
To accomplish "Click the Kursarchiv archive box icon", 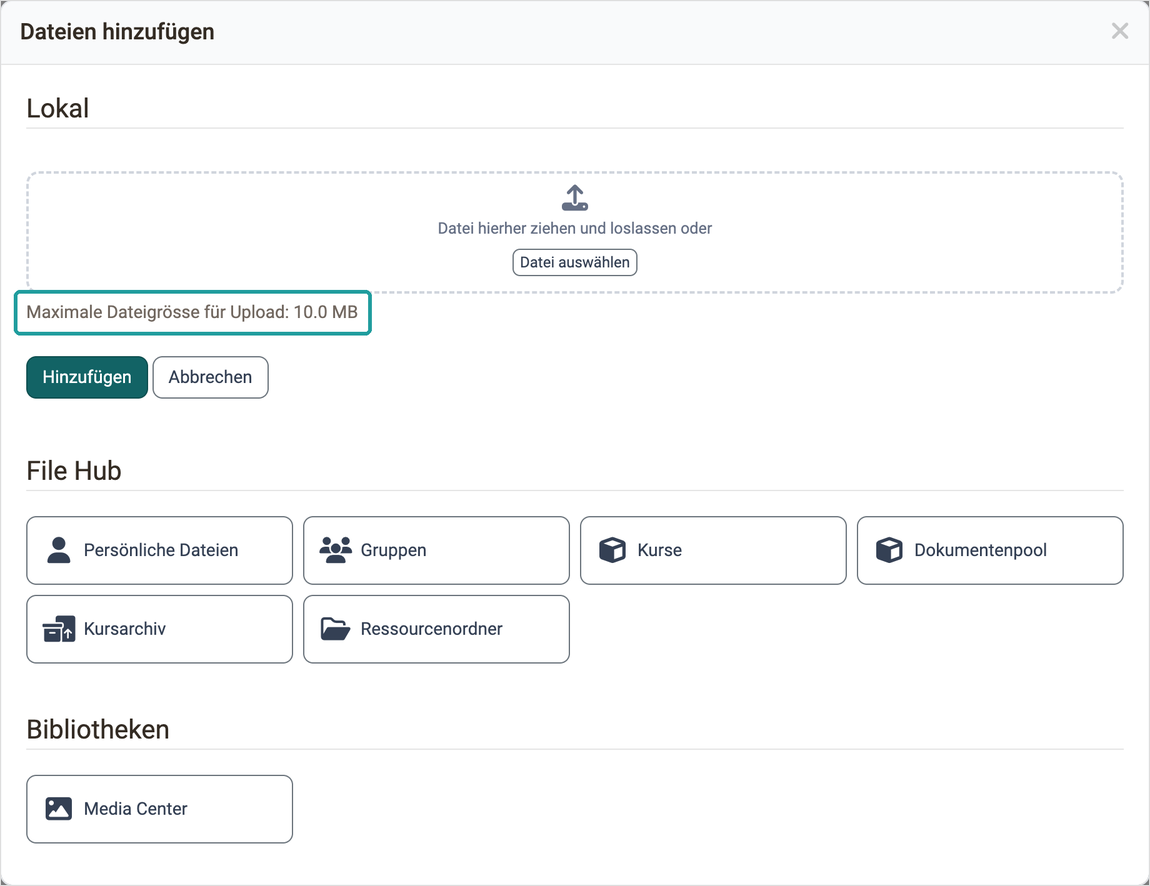I will (59, 629).
